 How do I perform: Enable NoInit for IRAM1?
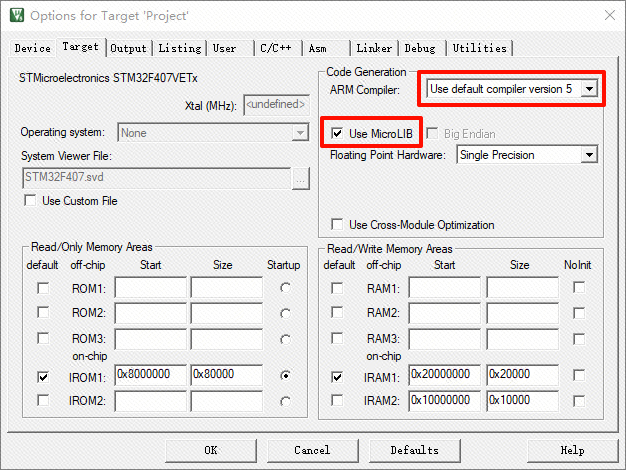tap(579, 376)
